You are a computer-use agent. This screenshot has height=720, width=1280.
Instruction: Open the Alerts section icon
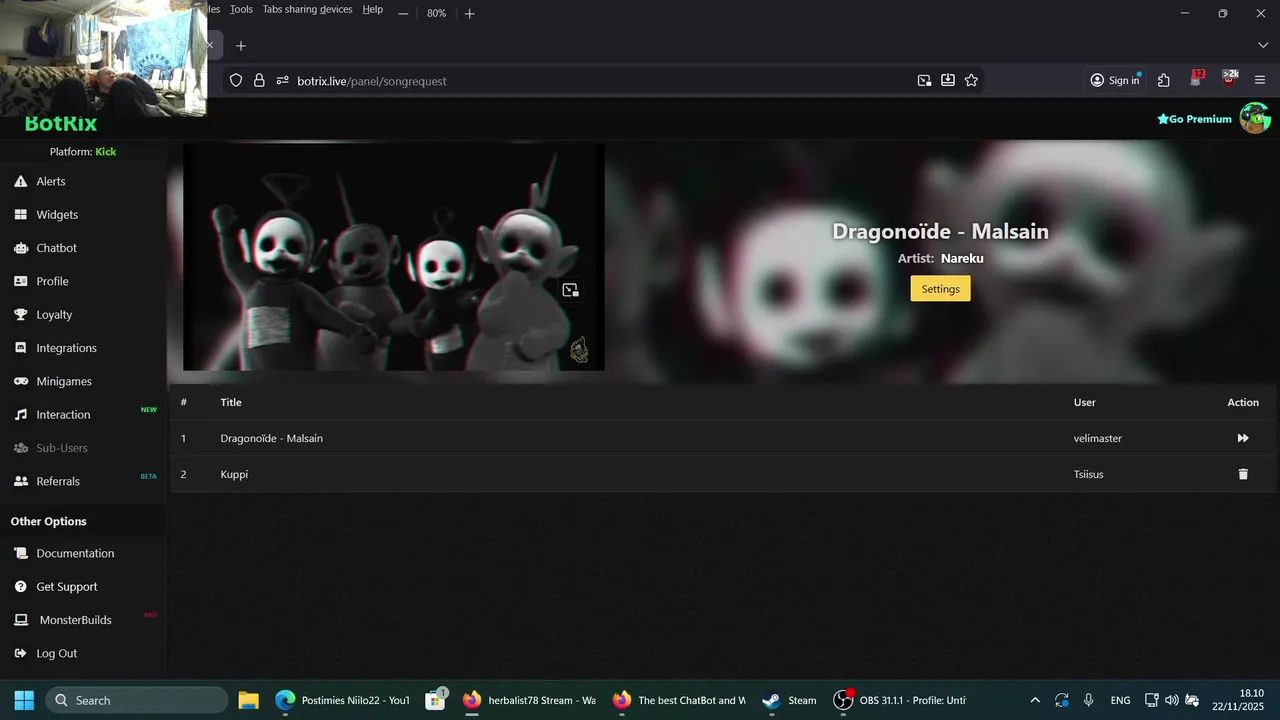(20, 181)
